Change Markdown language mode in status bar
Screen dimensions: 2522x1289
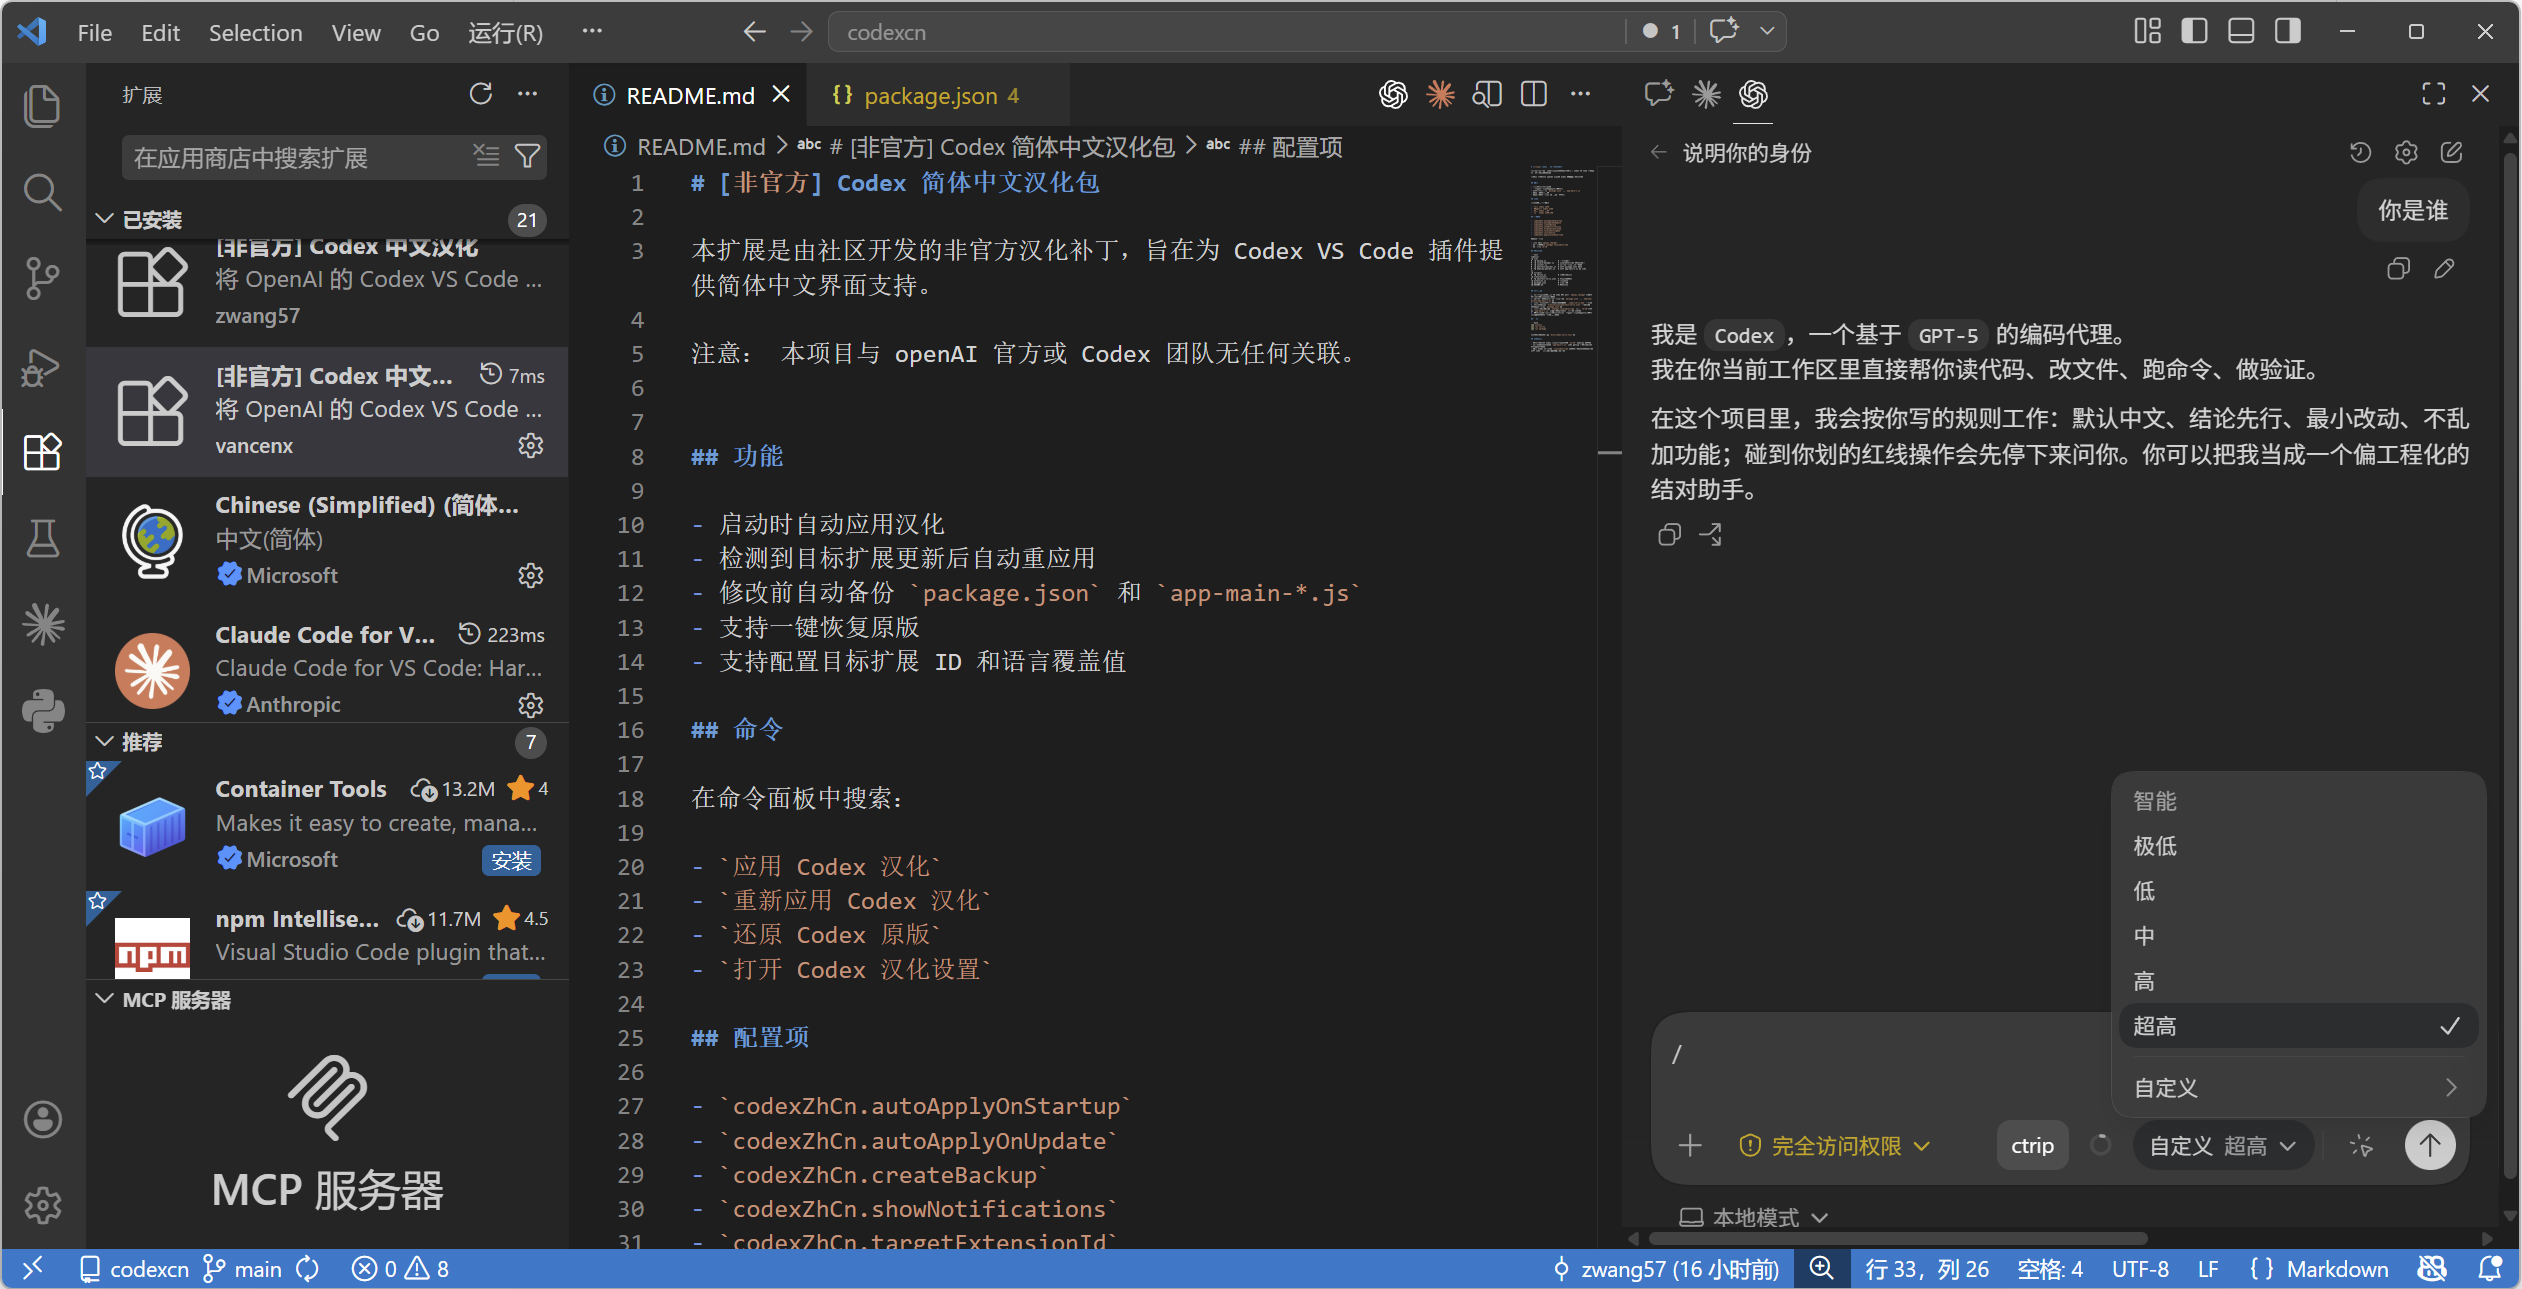2337,1269
